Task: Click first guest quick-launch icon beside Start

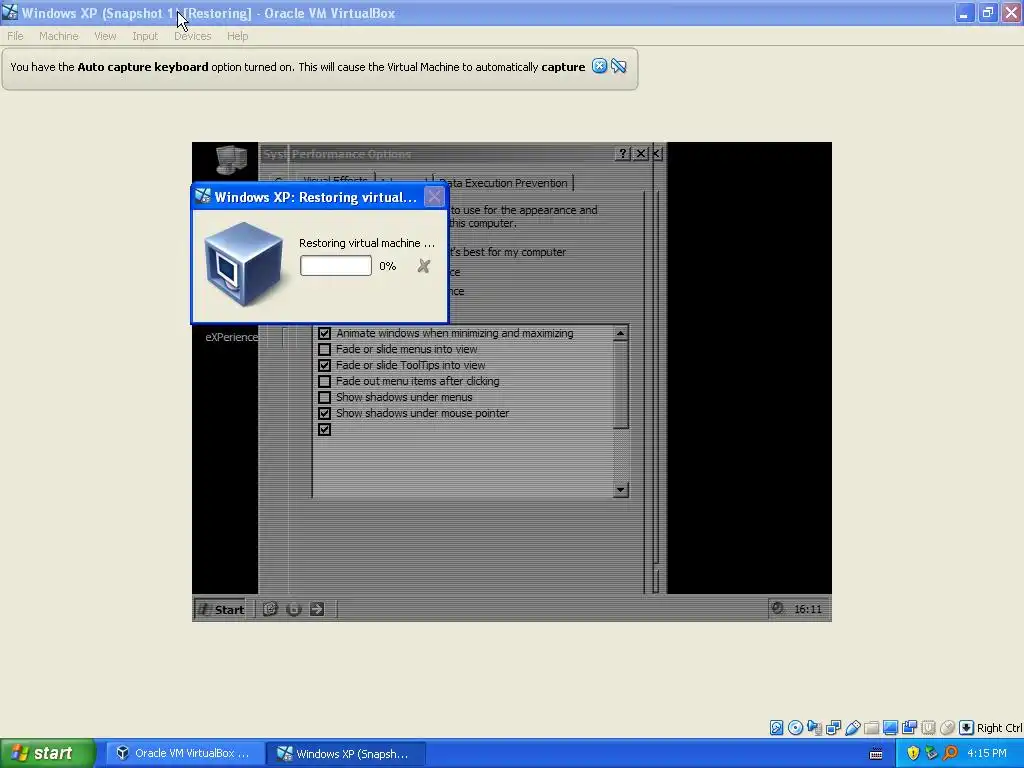Action: tap(270, 609)
